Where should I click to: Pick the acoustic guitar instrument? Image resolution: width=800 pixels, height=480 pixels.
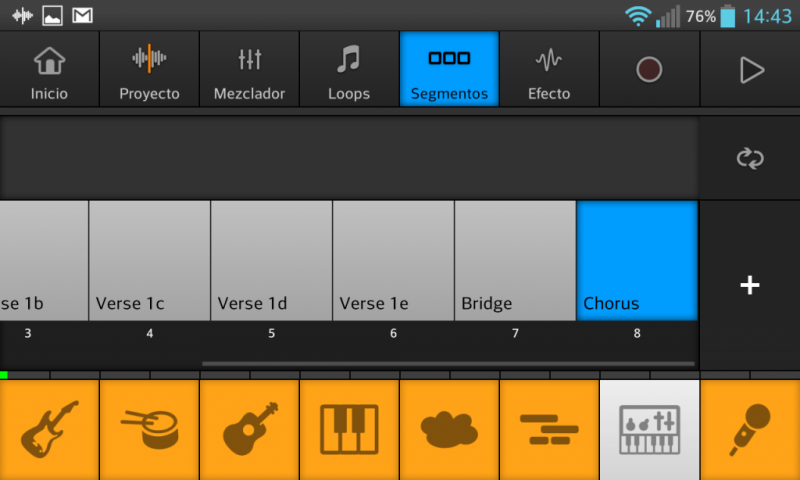[x=249, y=429]
